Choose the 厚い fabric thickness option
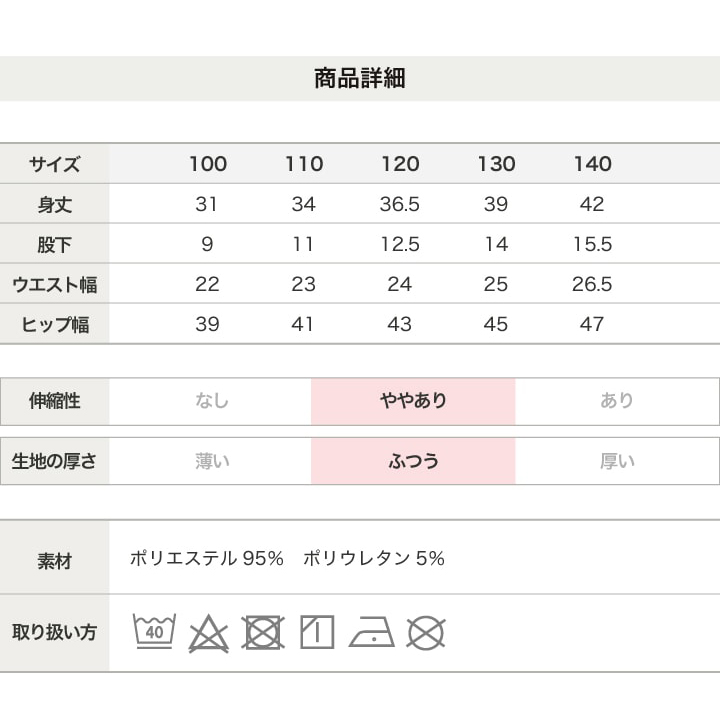Viewport: 720px width, 720px height. point(617,461)
